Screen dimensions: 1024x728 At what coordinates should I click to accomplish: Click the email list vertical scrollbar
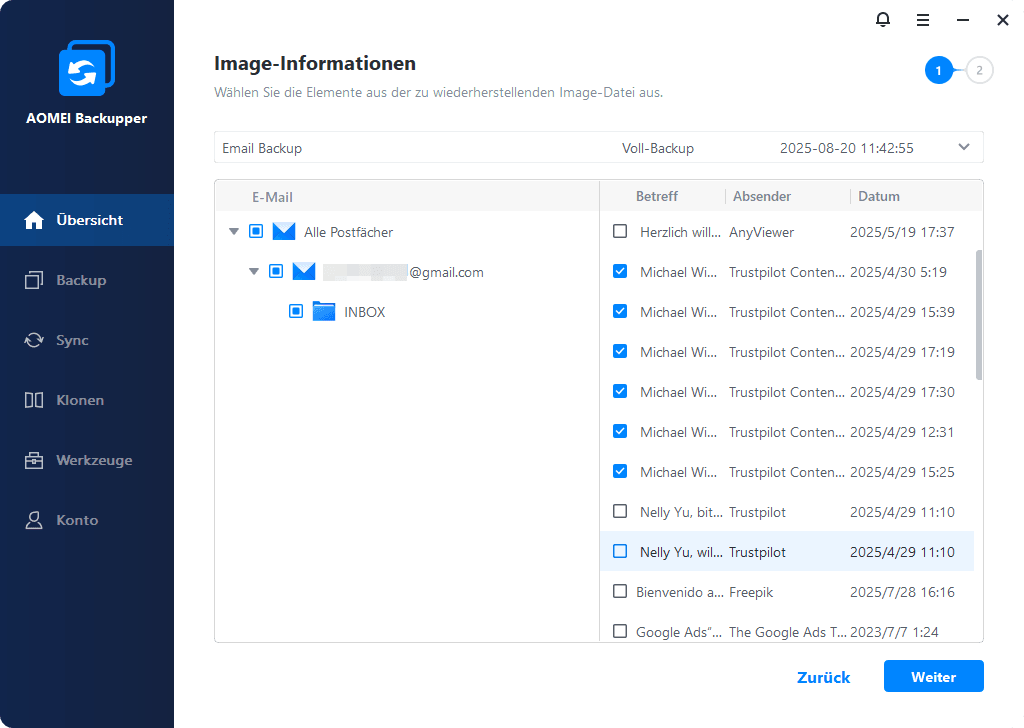(x=978, y=314)
